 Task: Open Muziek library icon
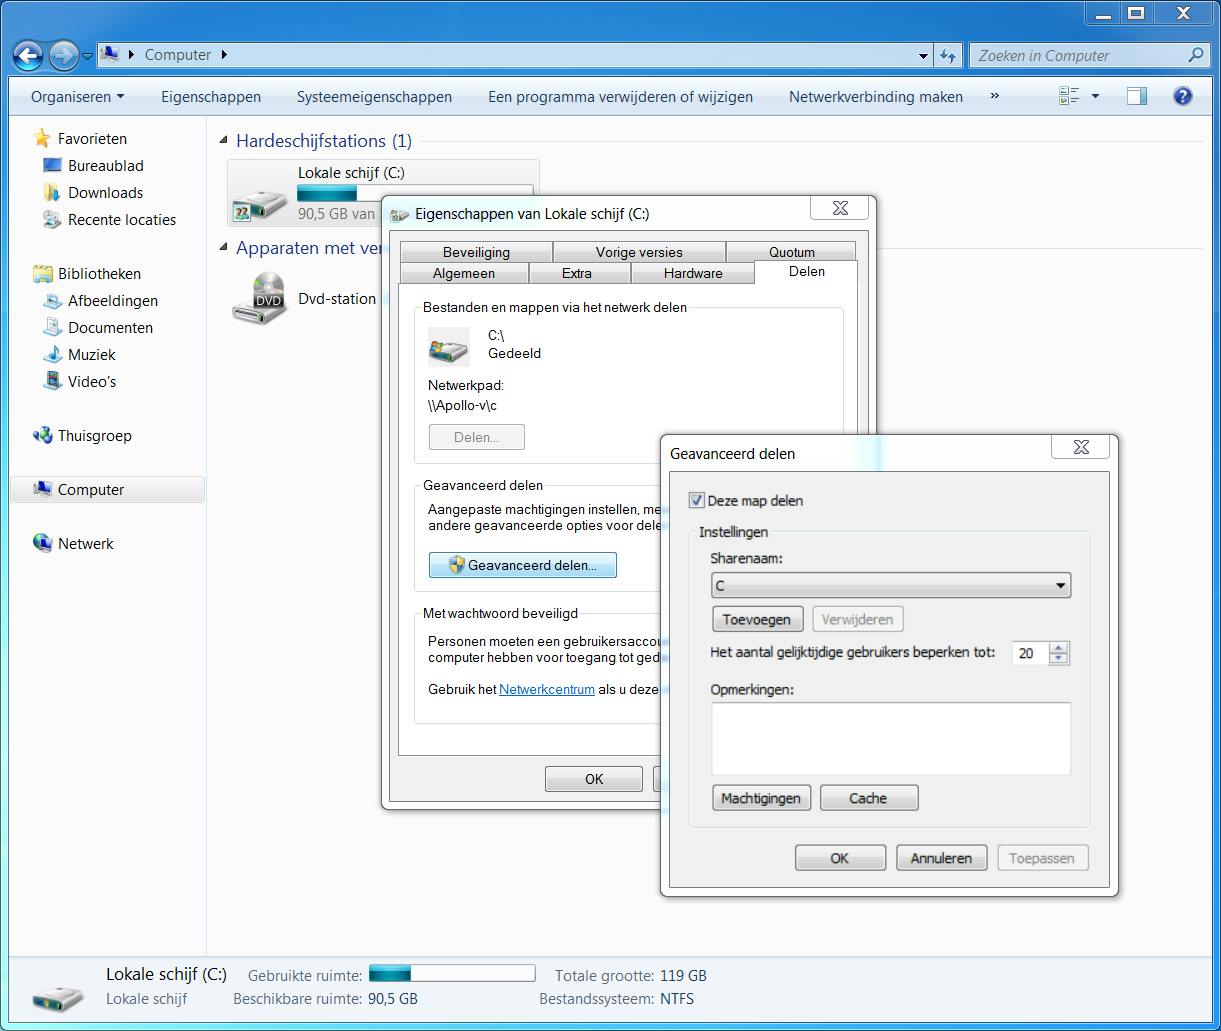[52, 354]
